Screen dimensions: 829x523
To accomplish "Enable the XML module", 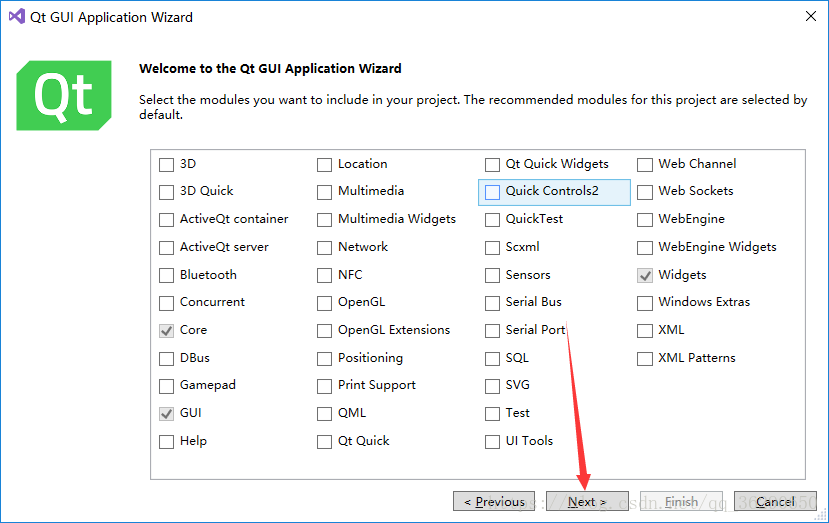I will (644, 331).
